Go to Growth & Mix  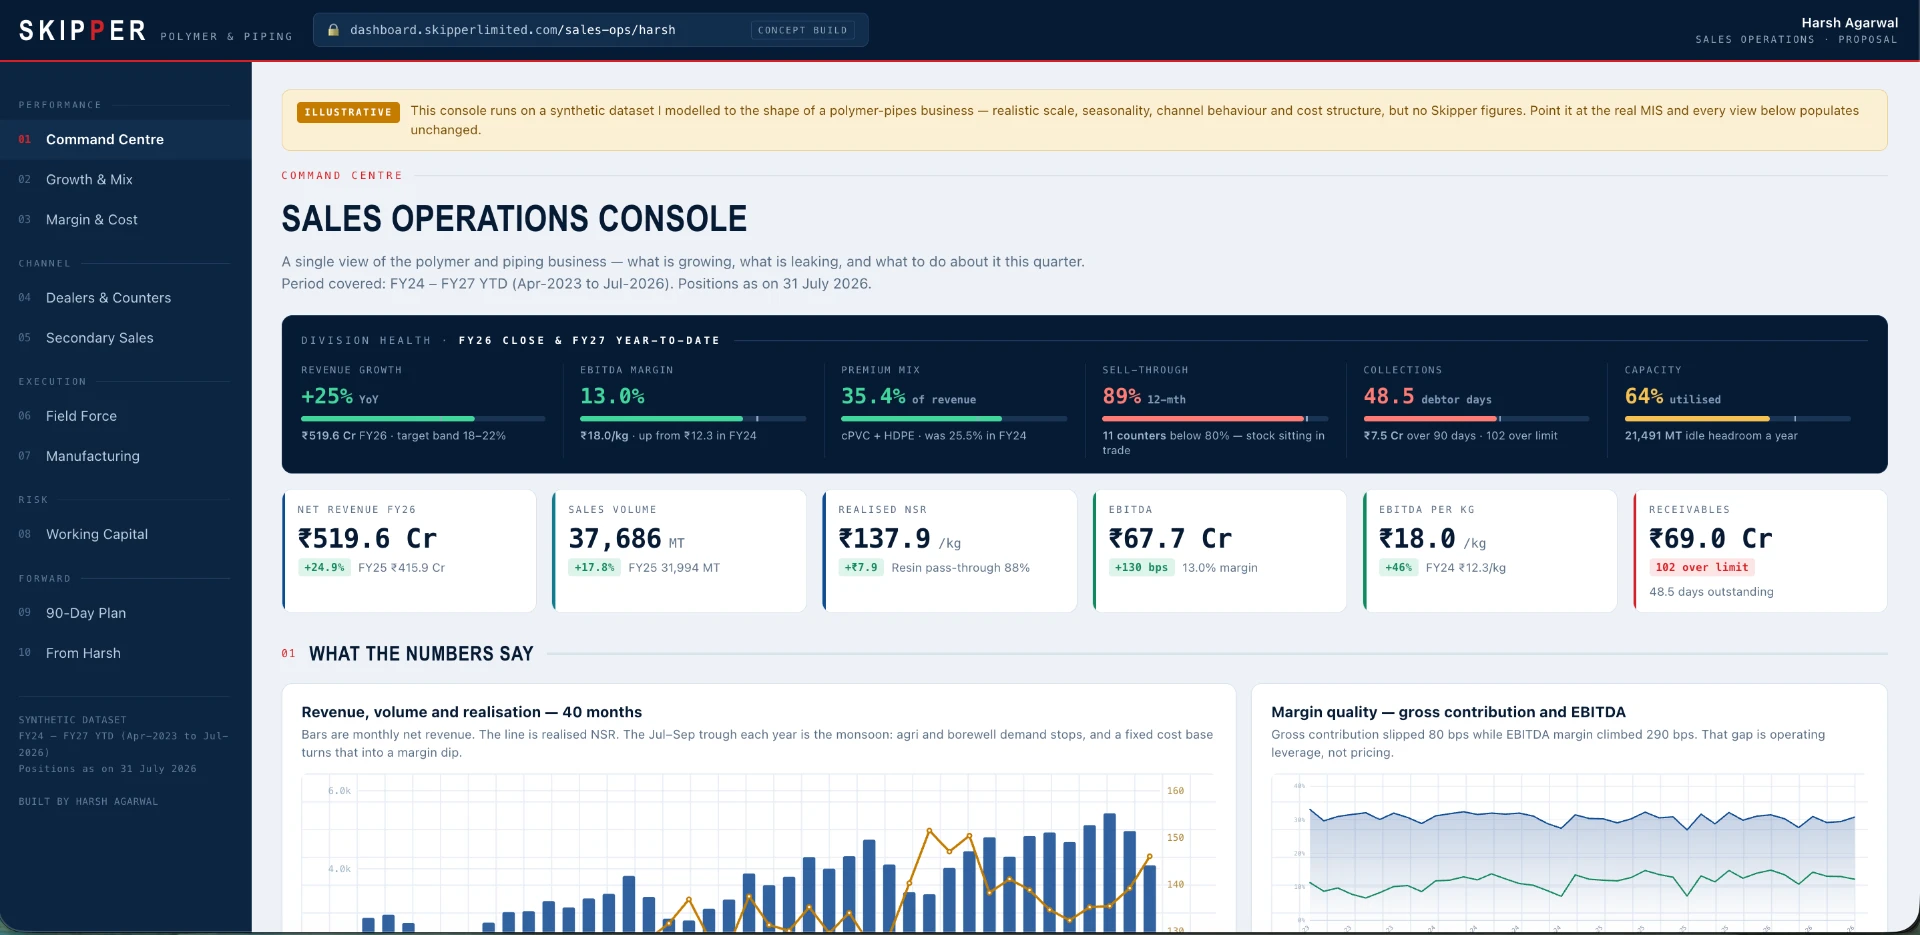(x=126, y=179)
